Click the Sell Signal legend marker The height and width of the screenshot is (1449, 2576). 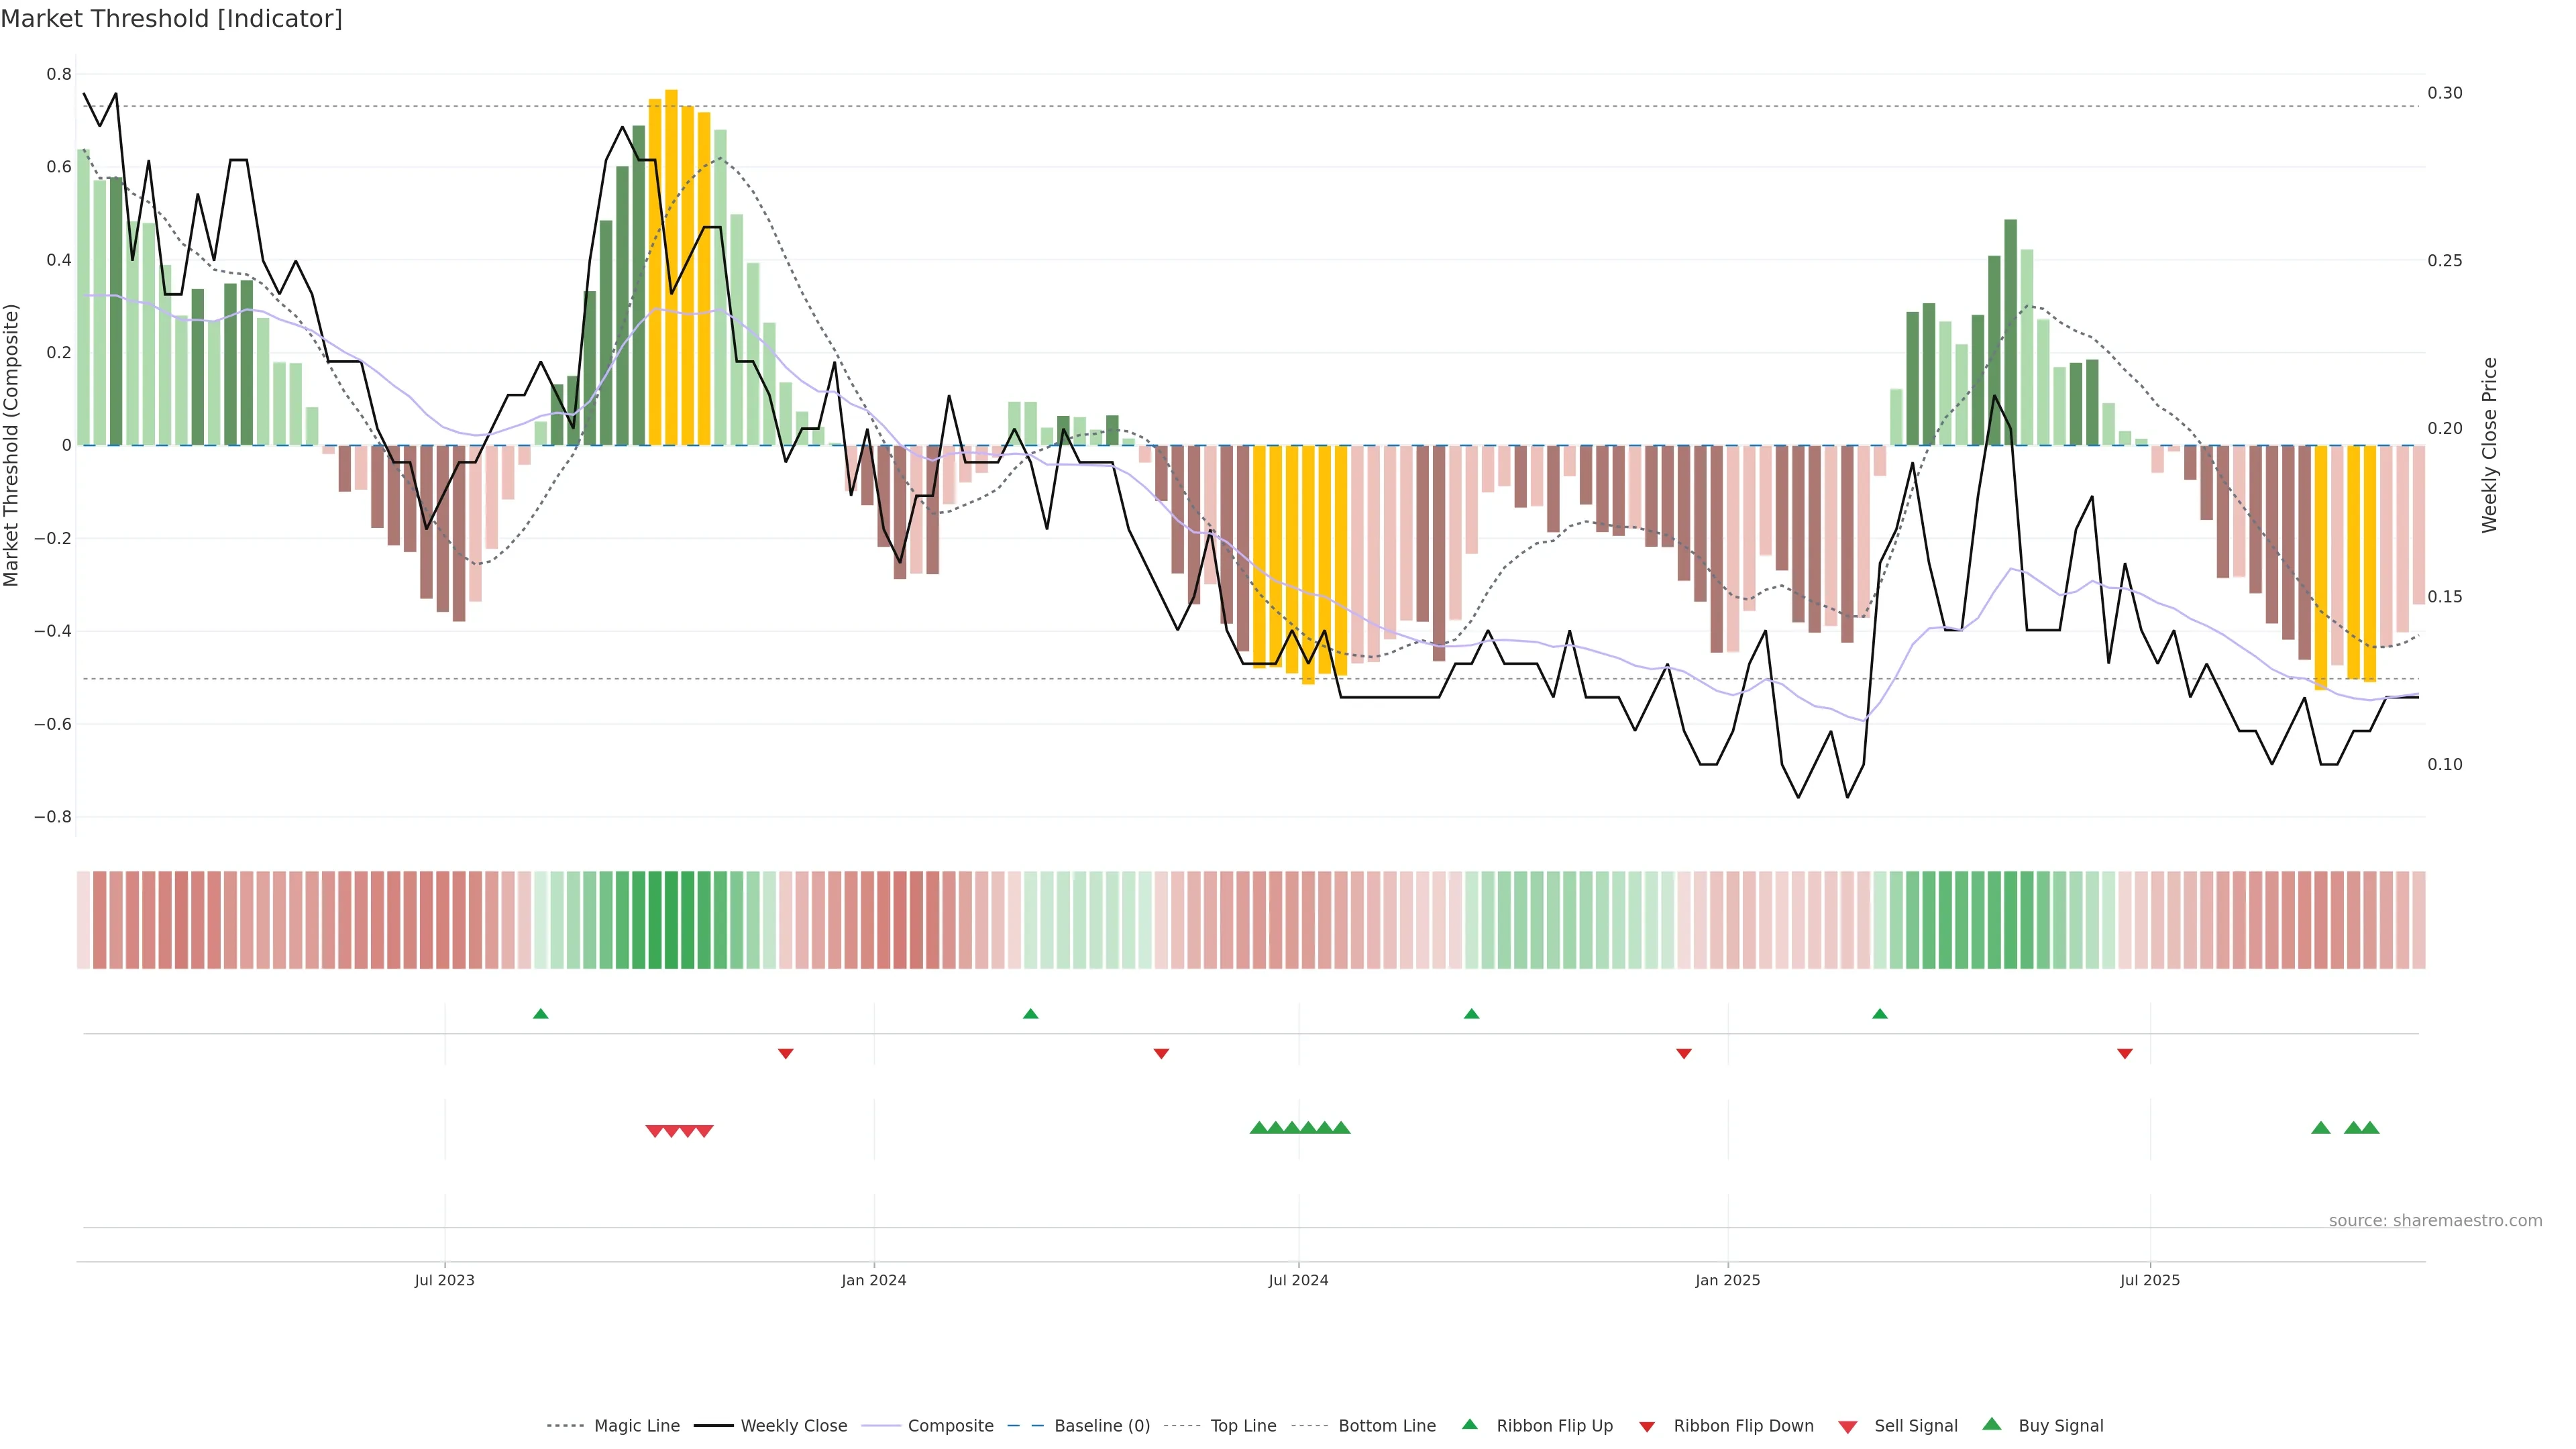pyautogui.click(x=1848, y=1427)
